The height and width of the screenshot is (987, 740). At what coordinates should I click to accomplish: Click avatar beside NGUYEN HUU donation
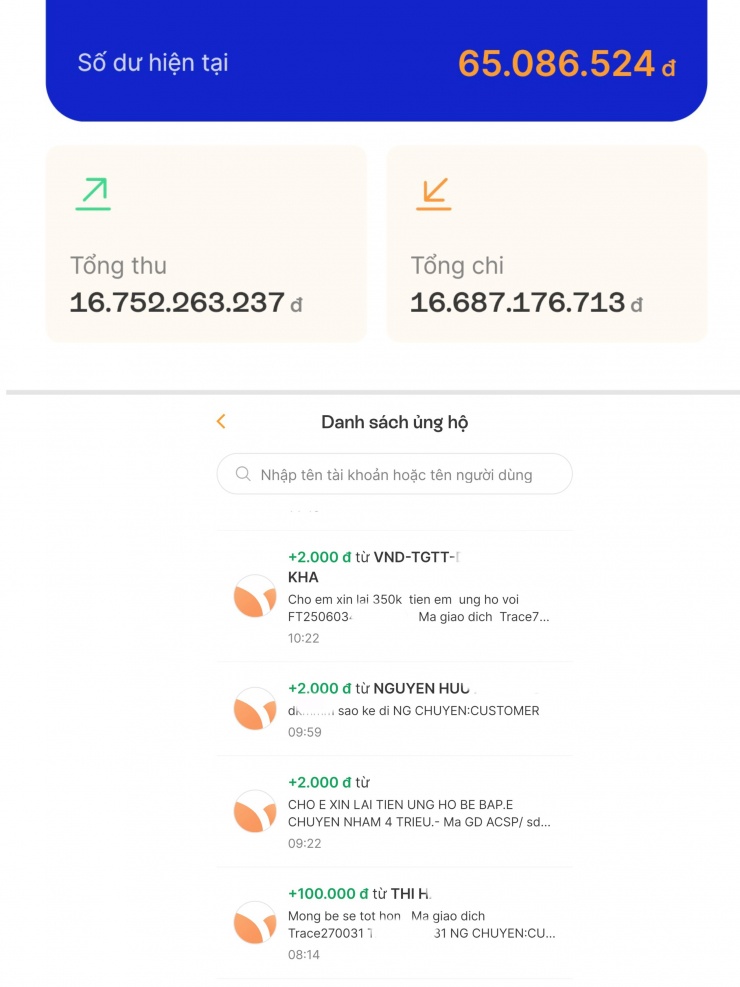click(254, 709)
